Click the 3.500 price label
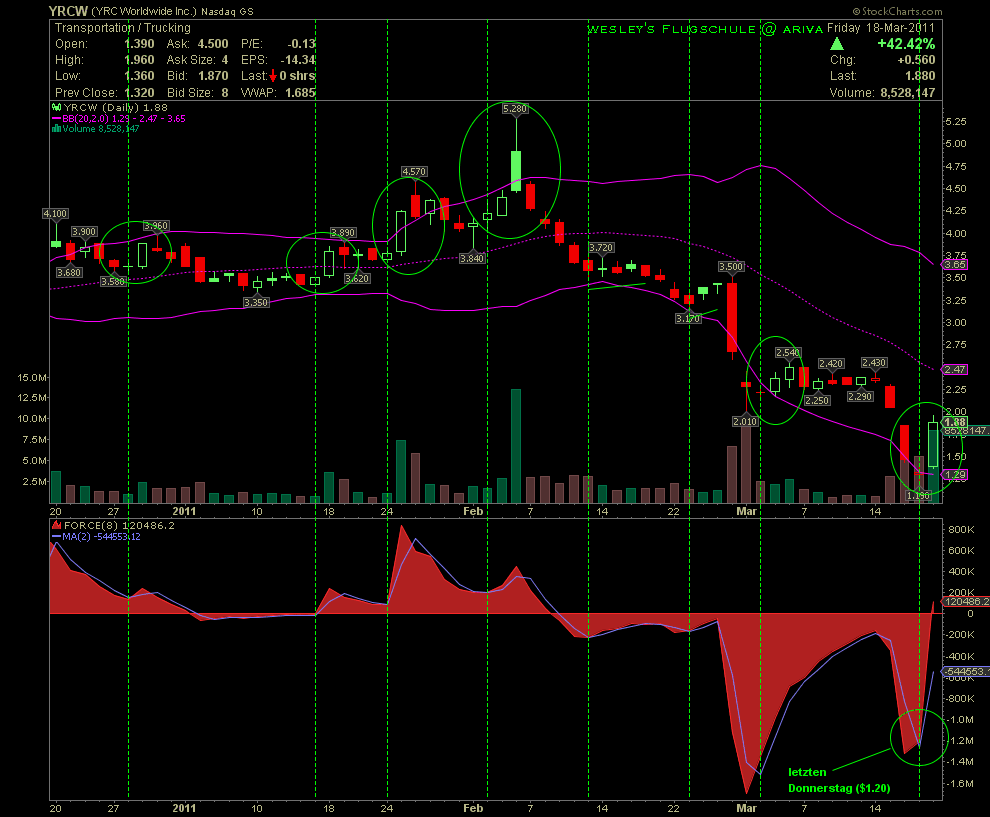990x817 pixels. 731,266
